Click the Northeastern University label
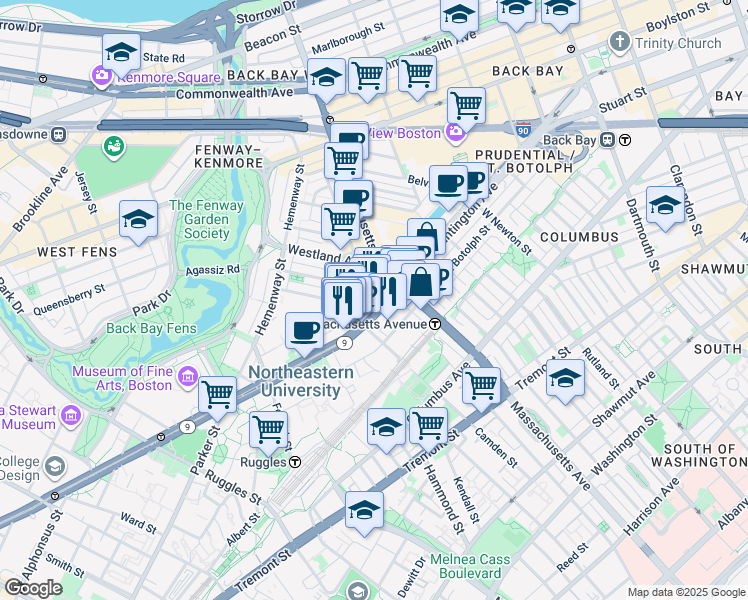 301,381
